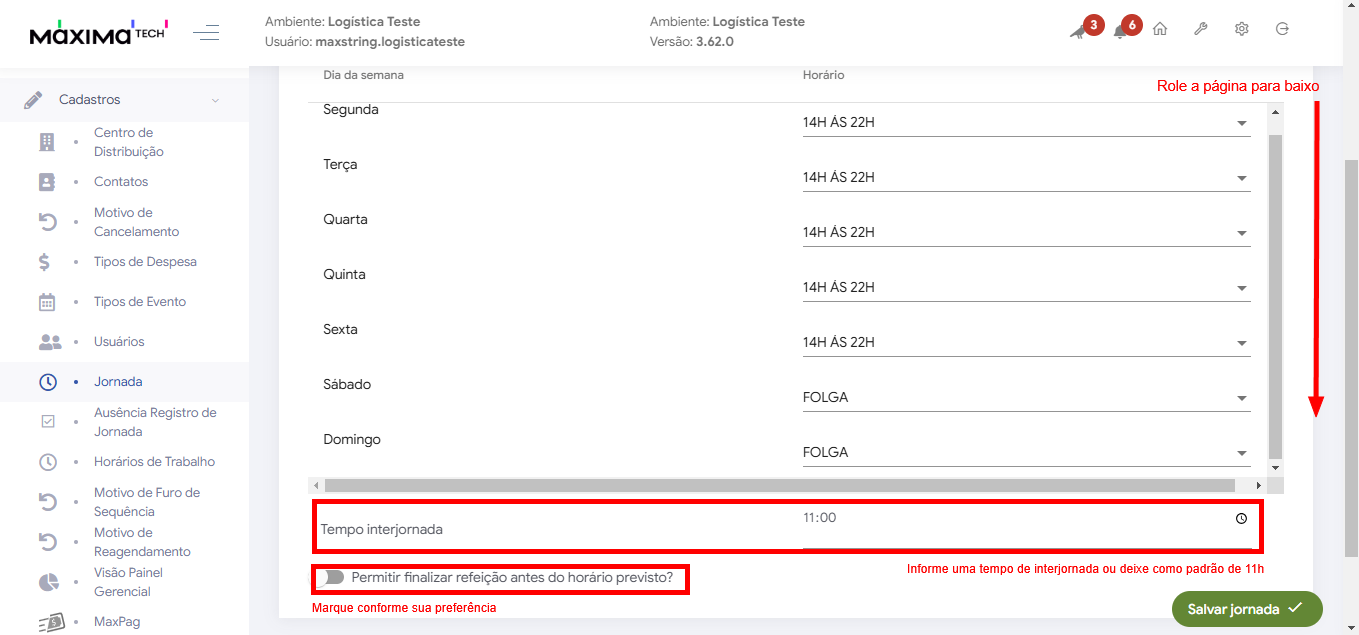Open Tipos de Evento link

(140, 302)
